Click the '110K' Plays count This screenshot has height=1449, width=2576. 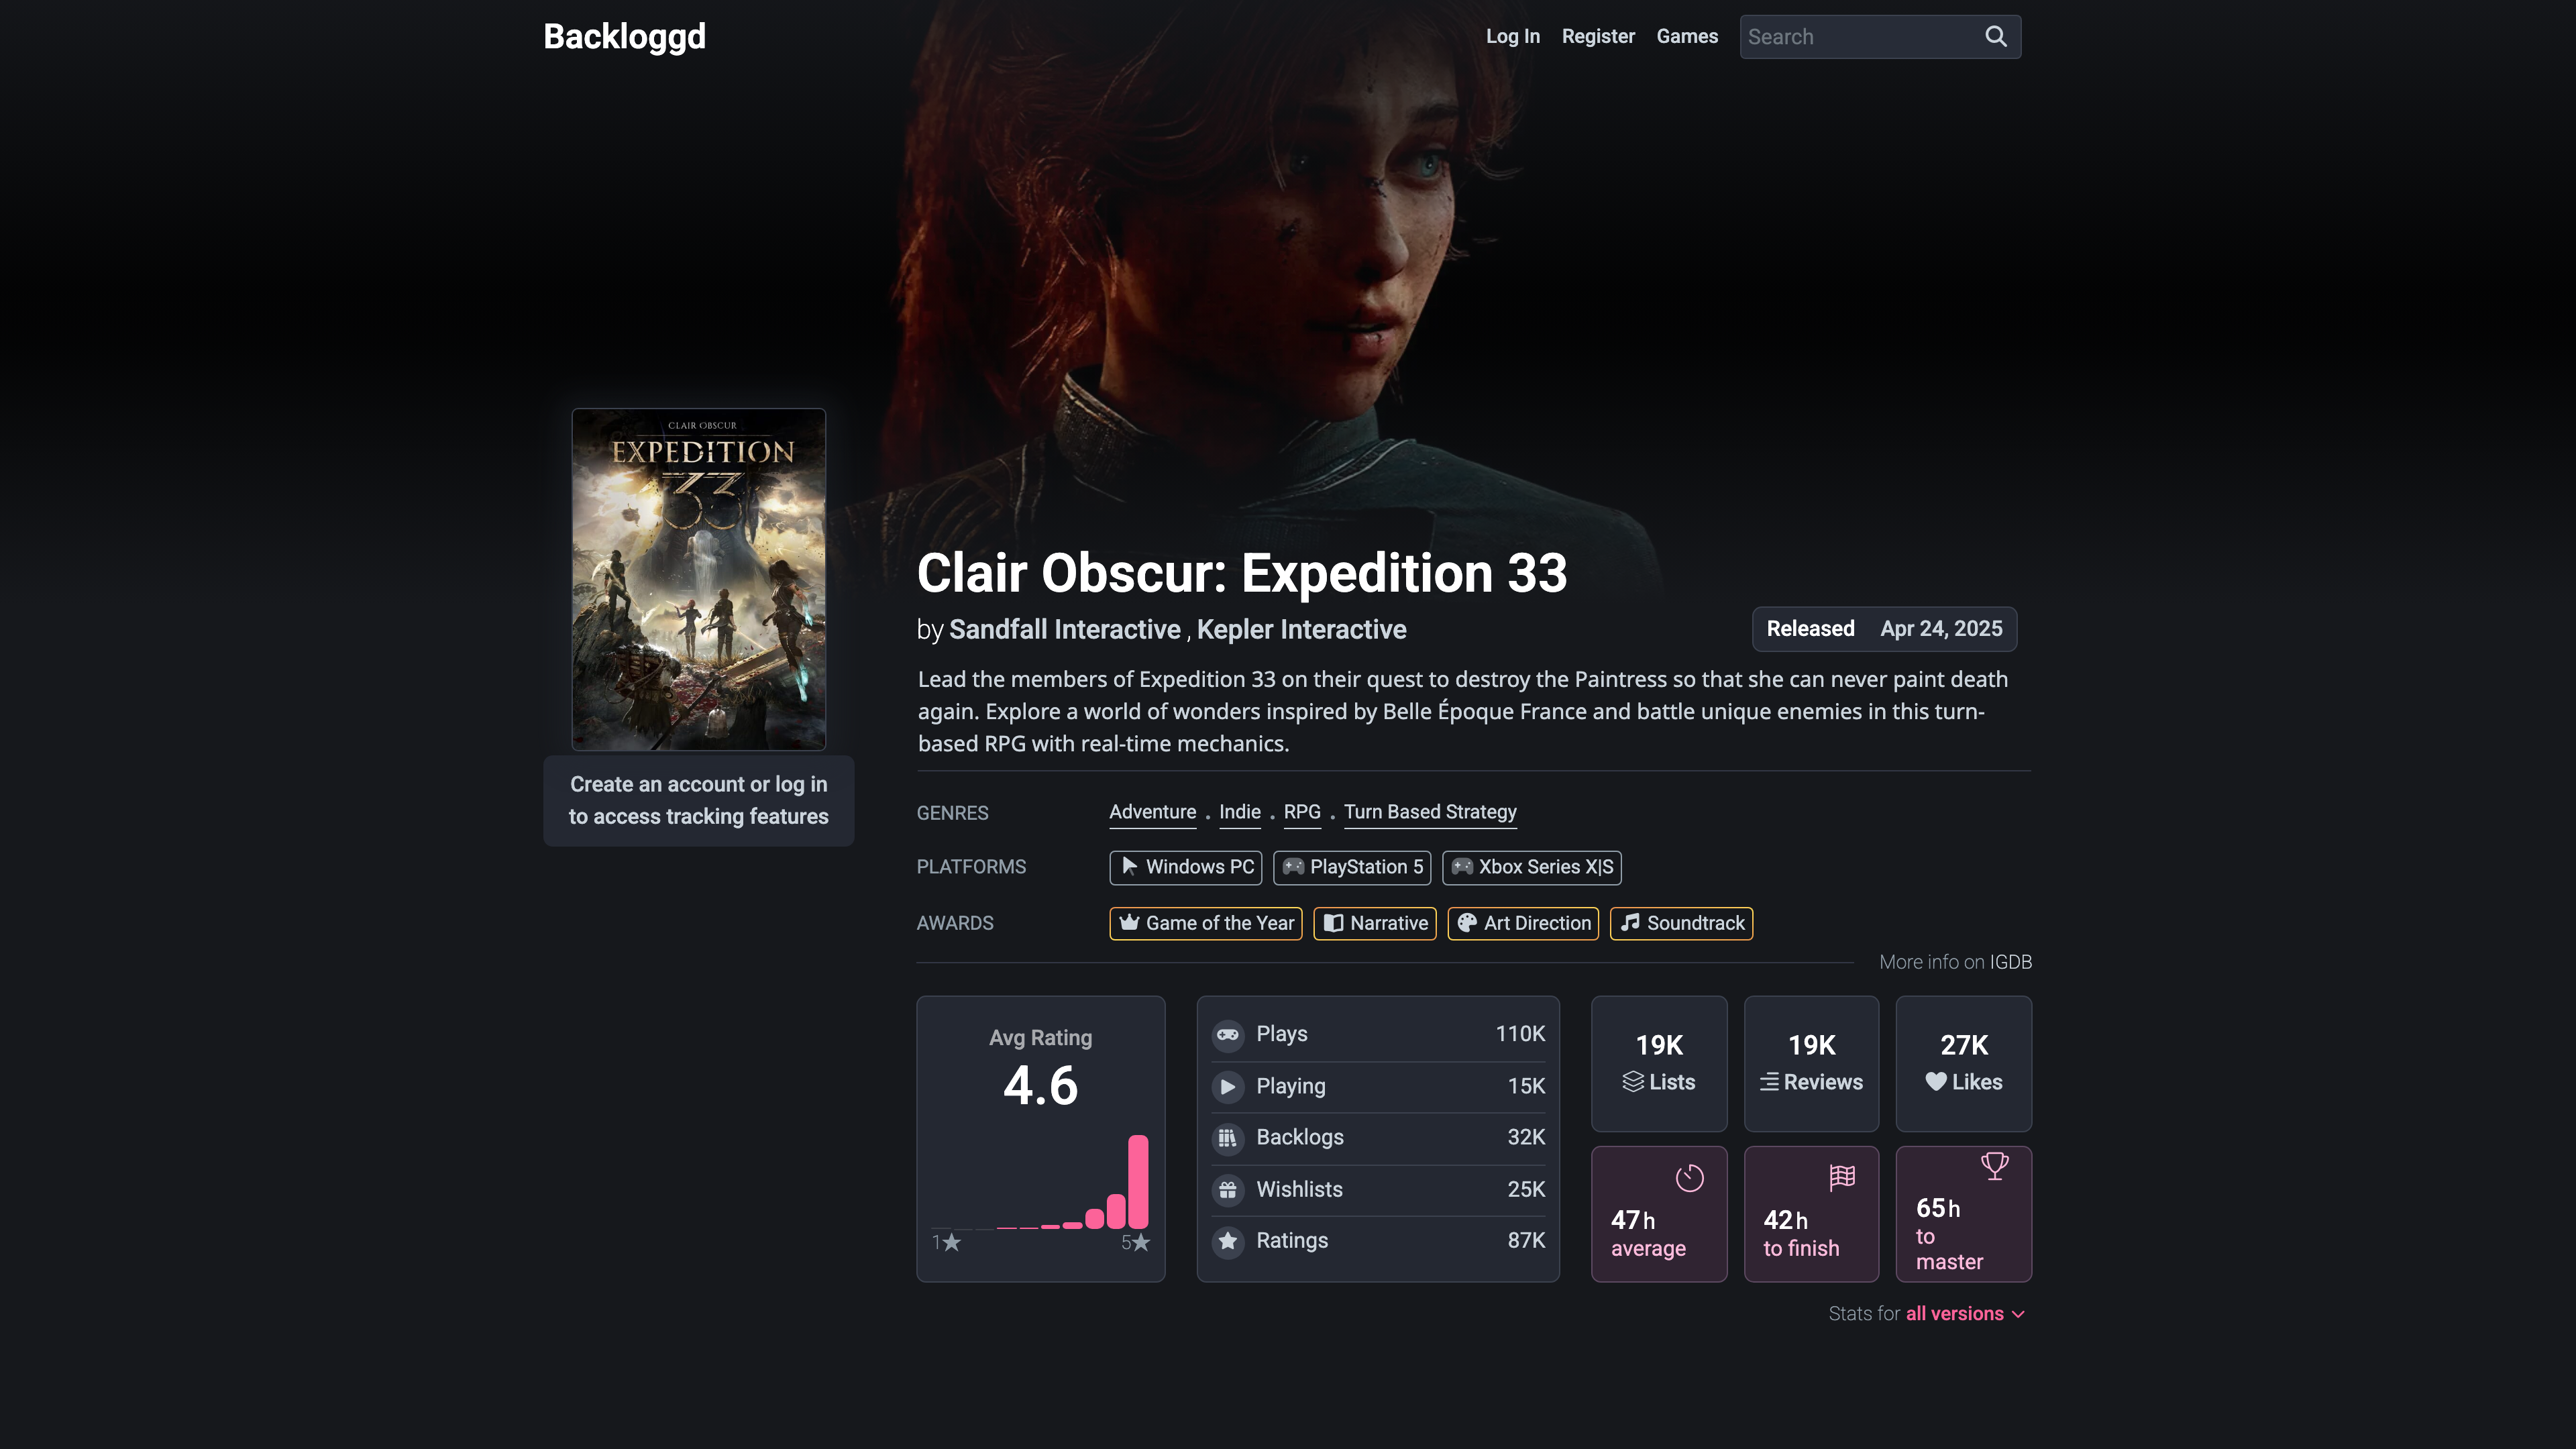click(x=1520, y=1034)
